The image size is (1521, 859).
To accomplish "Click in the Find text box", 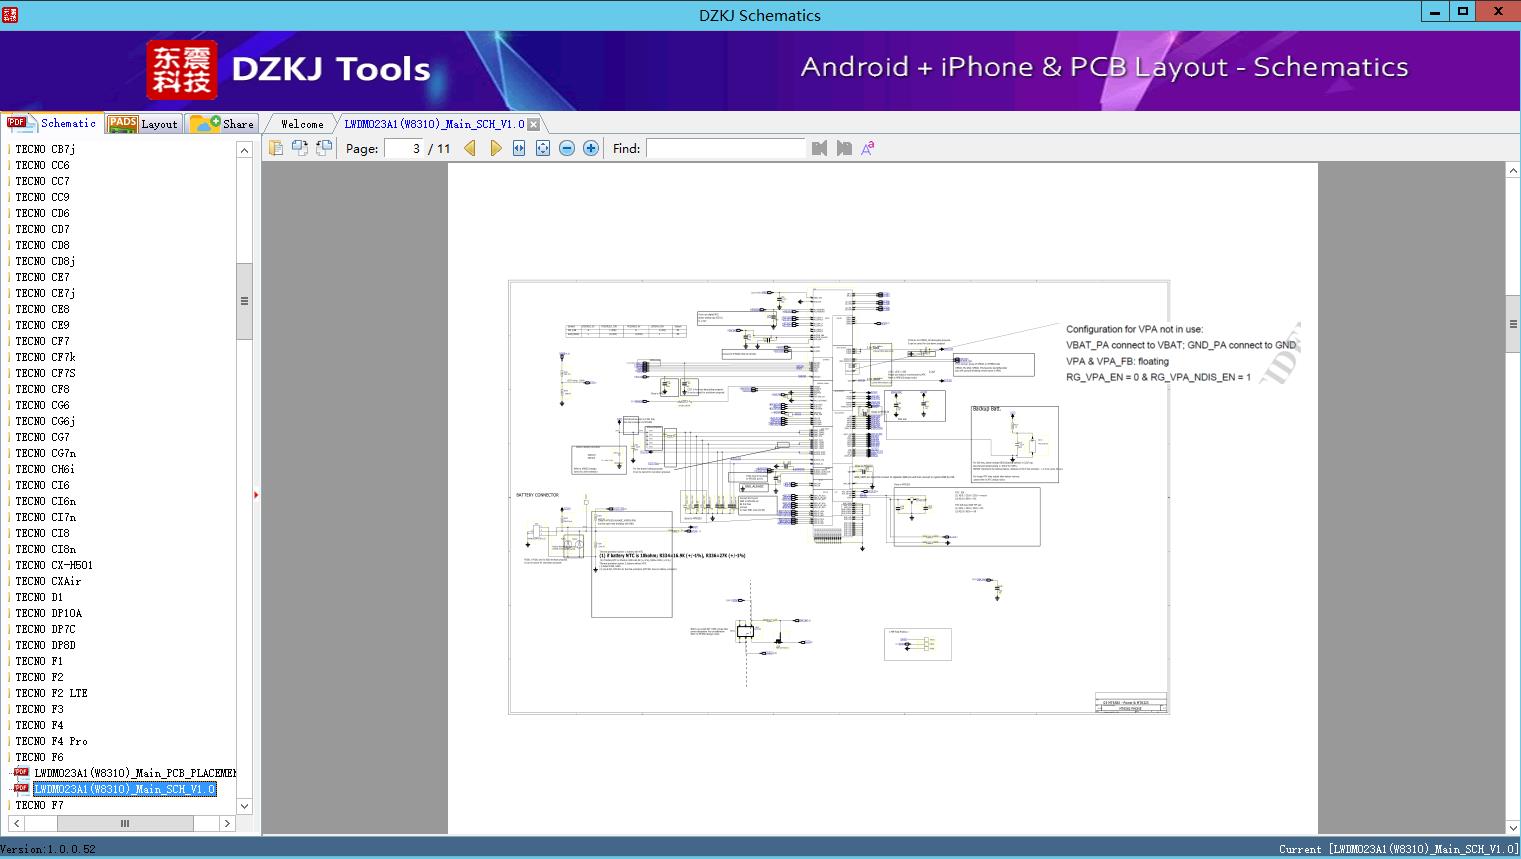I will [x=725, y=148].
